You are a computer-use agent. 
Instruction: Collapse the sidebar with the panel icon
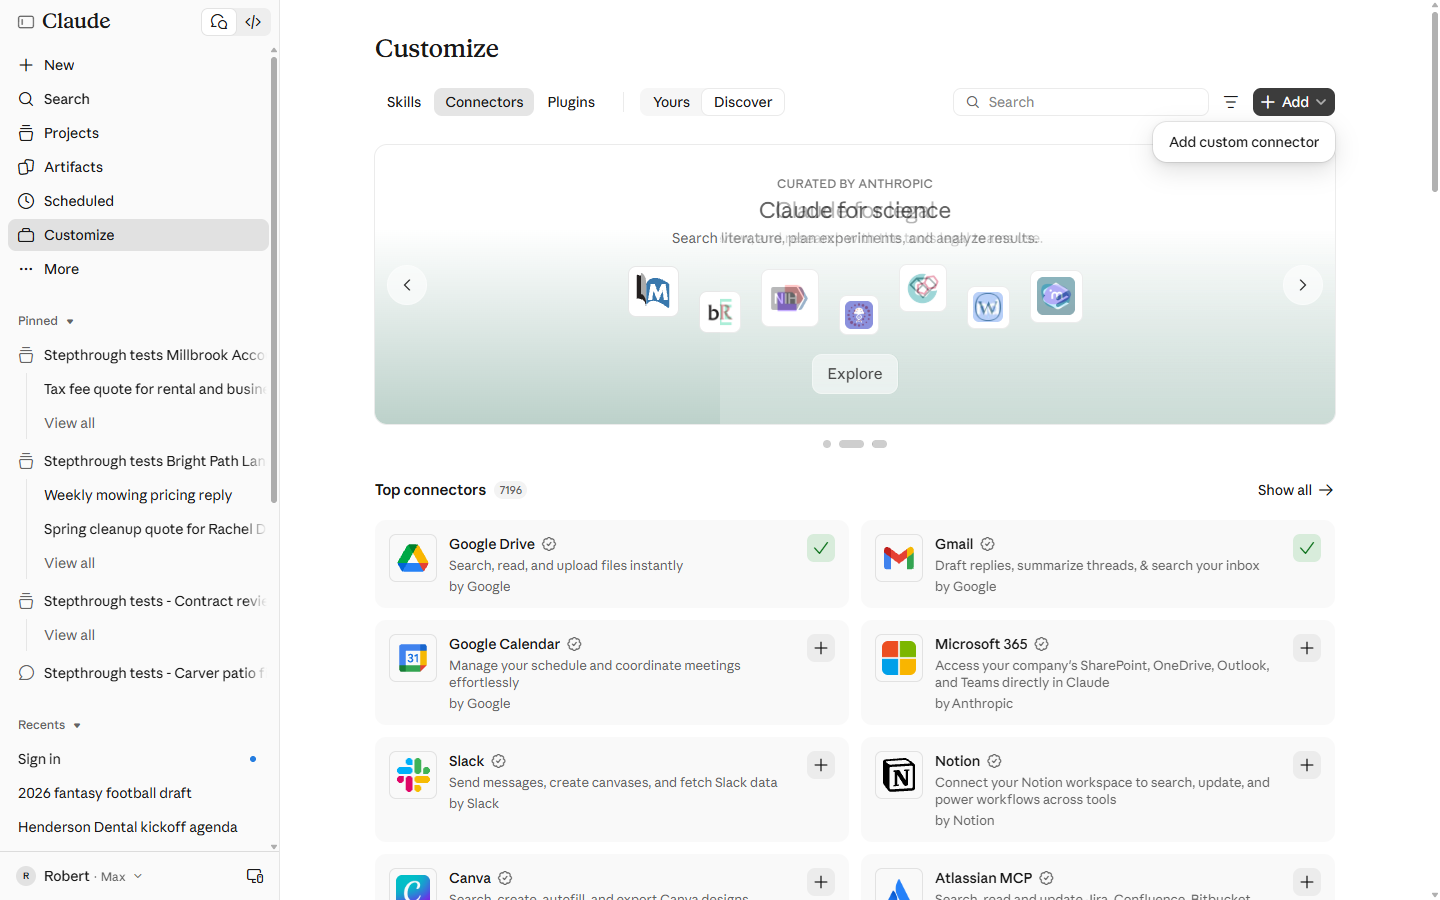pos(26,22)
